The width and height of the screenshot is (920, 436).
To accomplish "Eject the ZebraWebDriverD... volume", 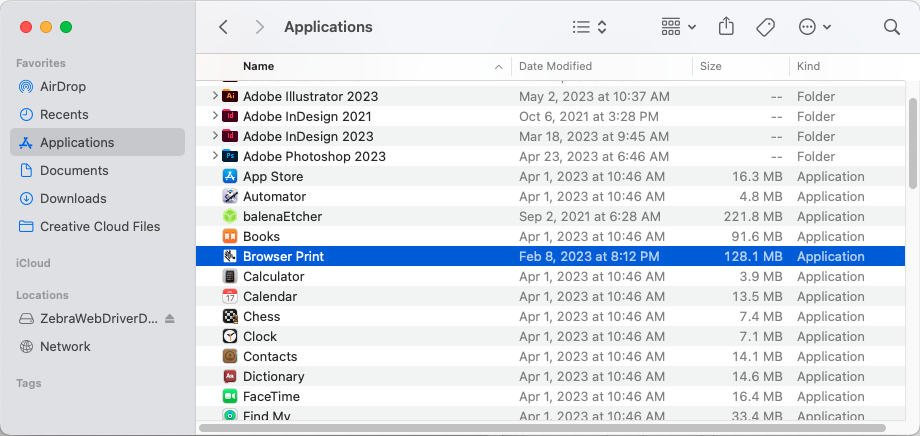I will coord(170,319).
